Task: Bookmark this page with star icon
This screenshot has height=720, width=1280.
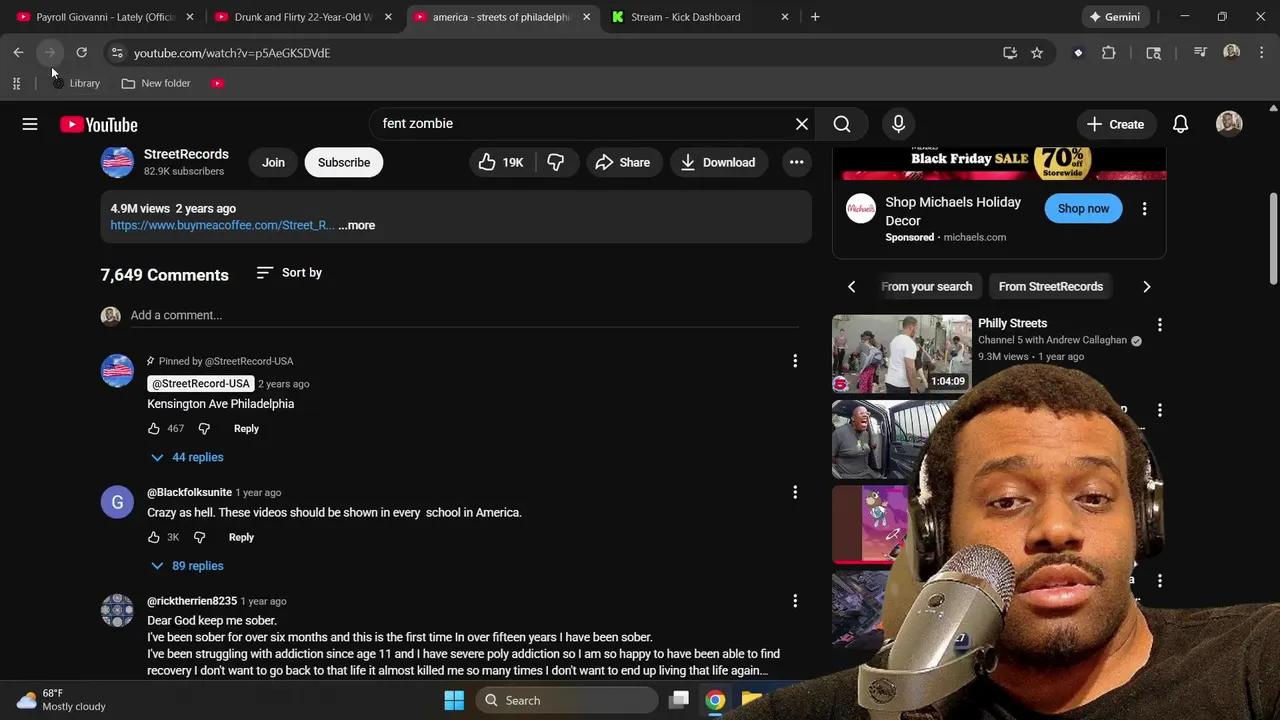Action: click(1037, 53)
